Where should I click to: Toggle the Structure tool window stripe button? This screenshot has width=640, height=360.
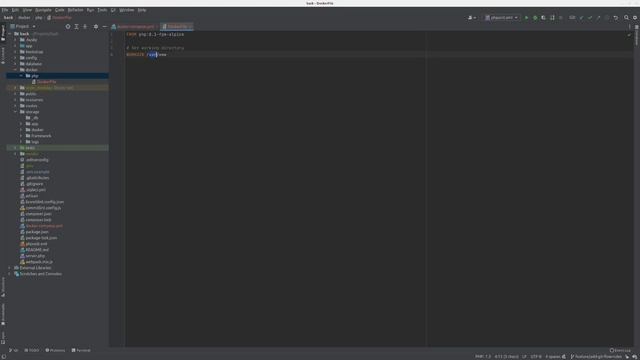point(3,287)
